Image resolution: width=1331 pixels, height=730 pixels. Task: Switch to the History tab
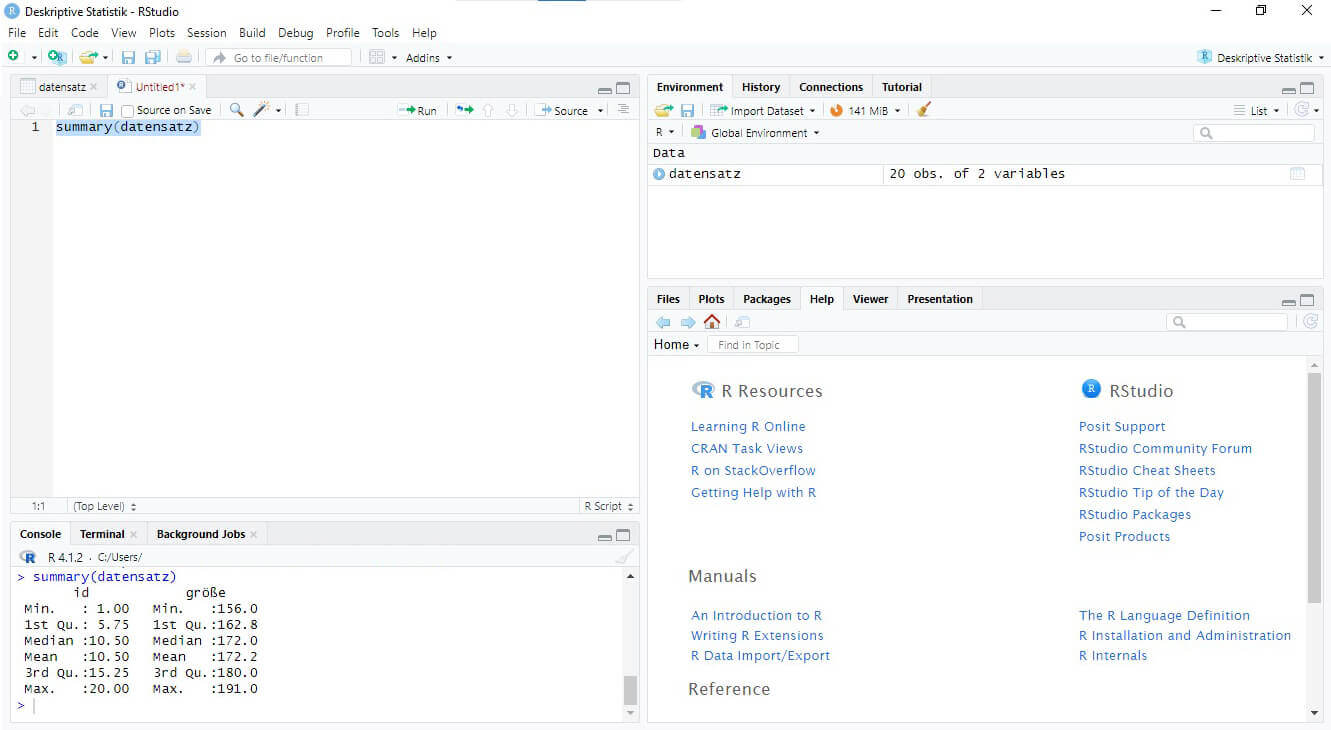tap(761, 87)
